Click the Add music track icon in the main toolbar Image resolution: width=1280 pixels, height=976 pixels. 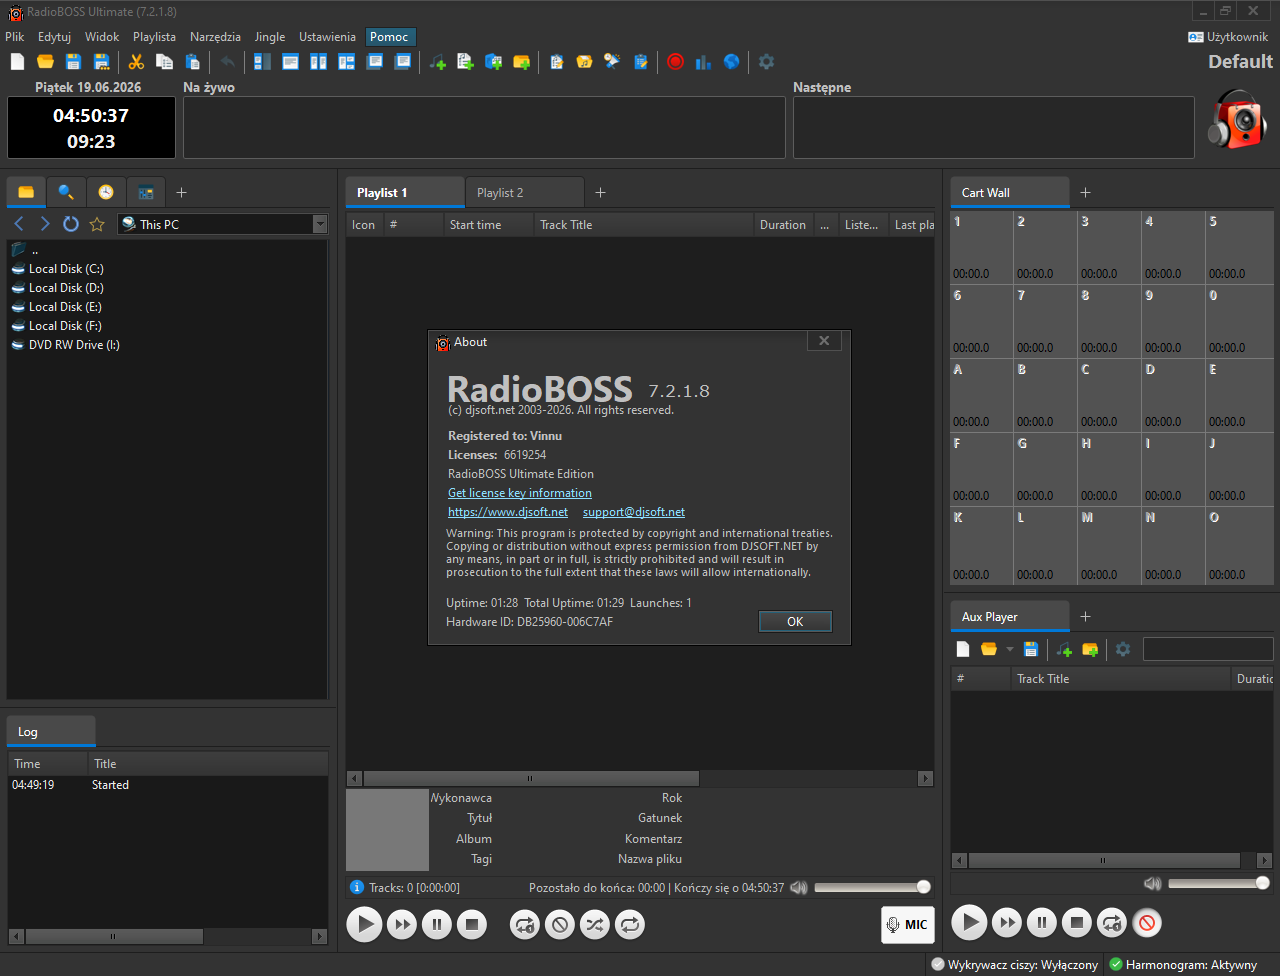coord(437,62)
